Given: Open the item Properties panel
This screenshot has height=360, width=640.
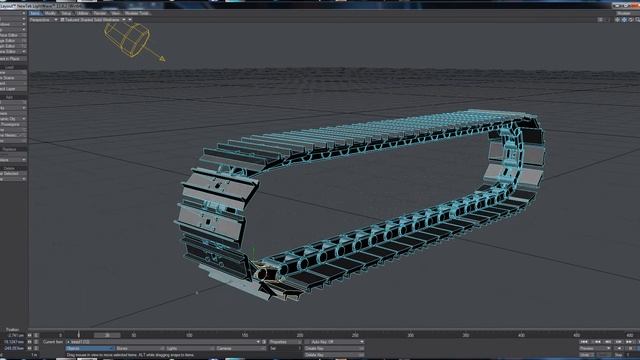Looking at the screenshot, I should 285,342.
